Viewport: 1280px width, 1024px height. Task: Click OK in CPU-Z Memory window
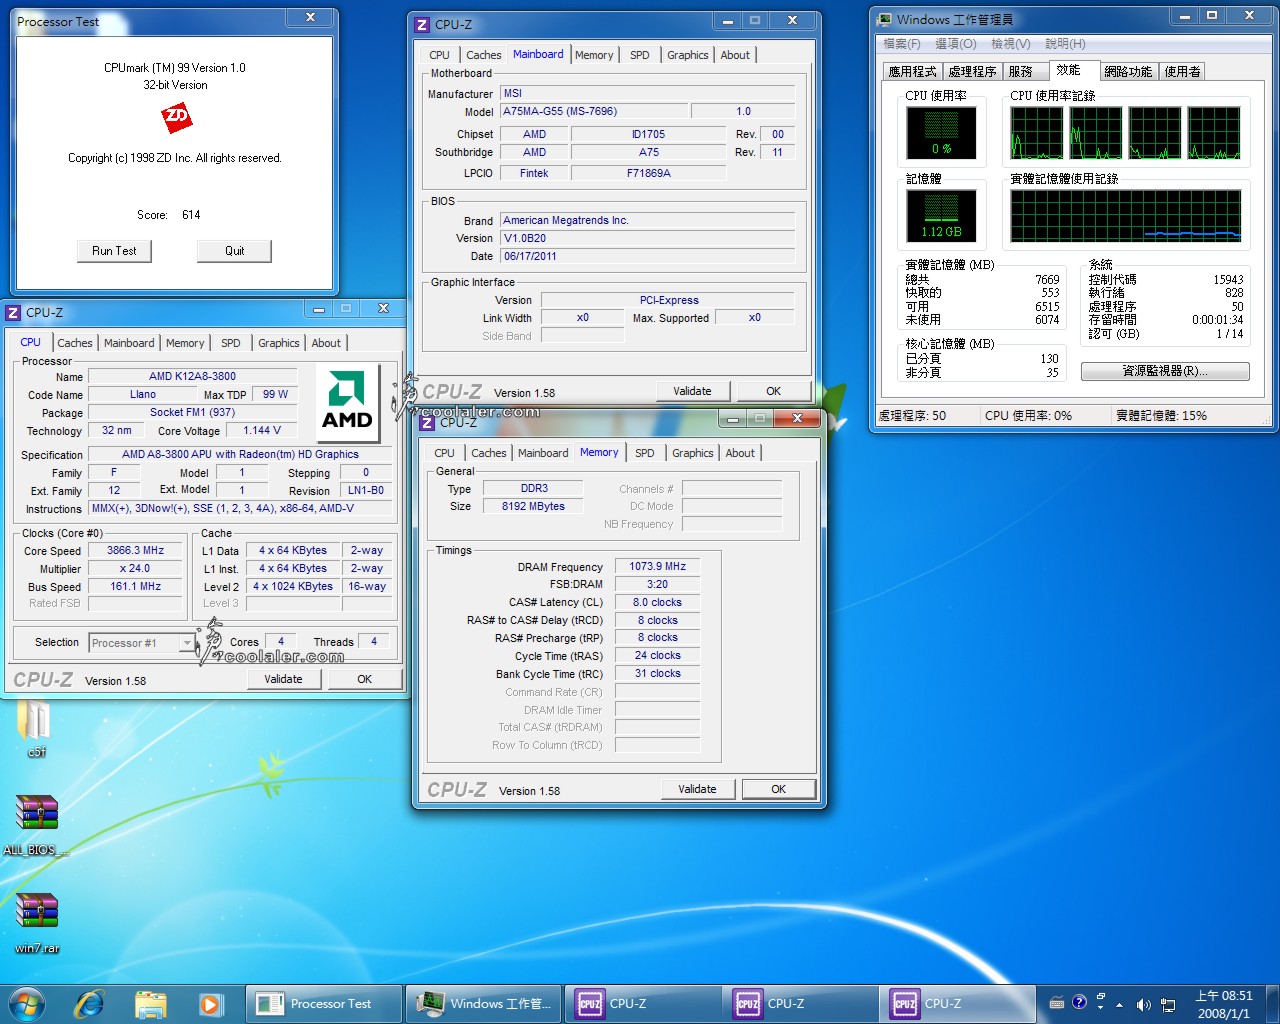[778, 789]
